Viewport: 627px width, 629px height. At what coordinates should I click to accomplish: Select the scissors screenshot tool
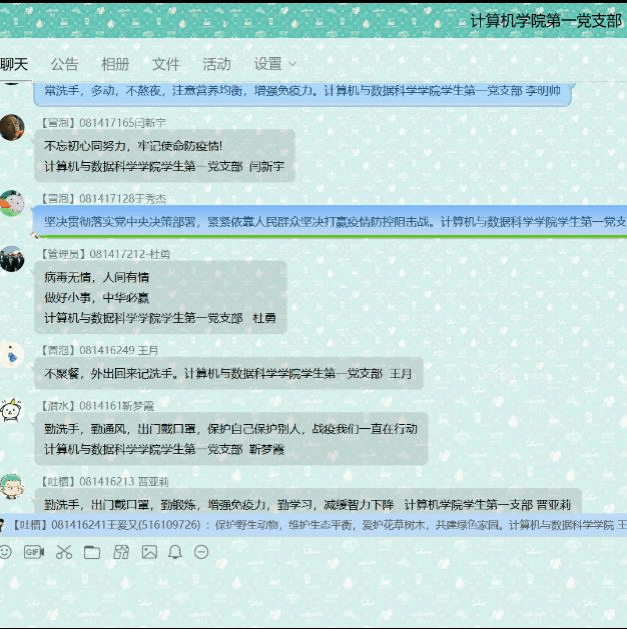pos(64,552)
